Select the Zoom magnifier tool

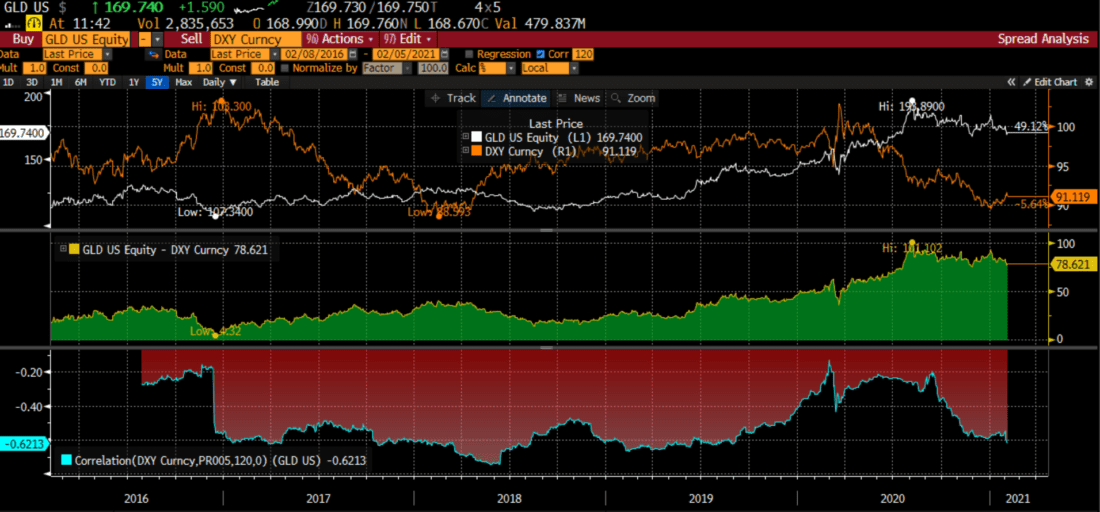[634, 98]
